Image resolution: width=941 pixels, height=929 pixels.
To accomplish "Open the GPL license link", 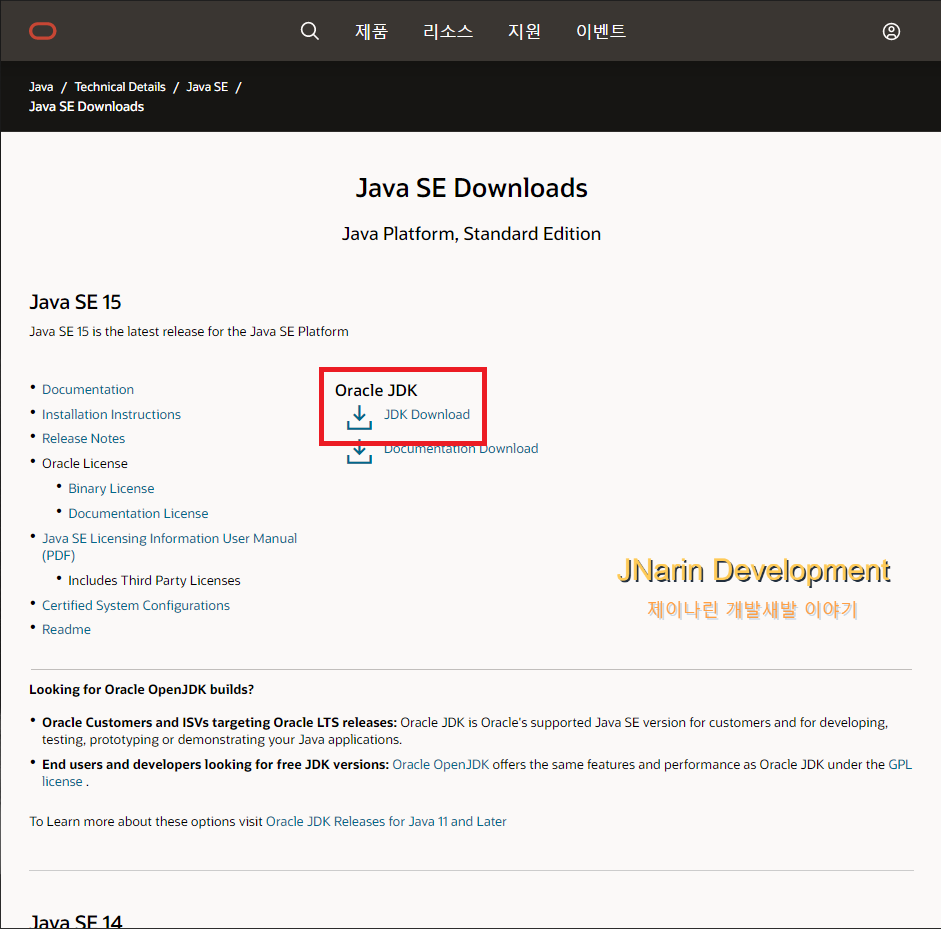I will click(900, 764).
